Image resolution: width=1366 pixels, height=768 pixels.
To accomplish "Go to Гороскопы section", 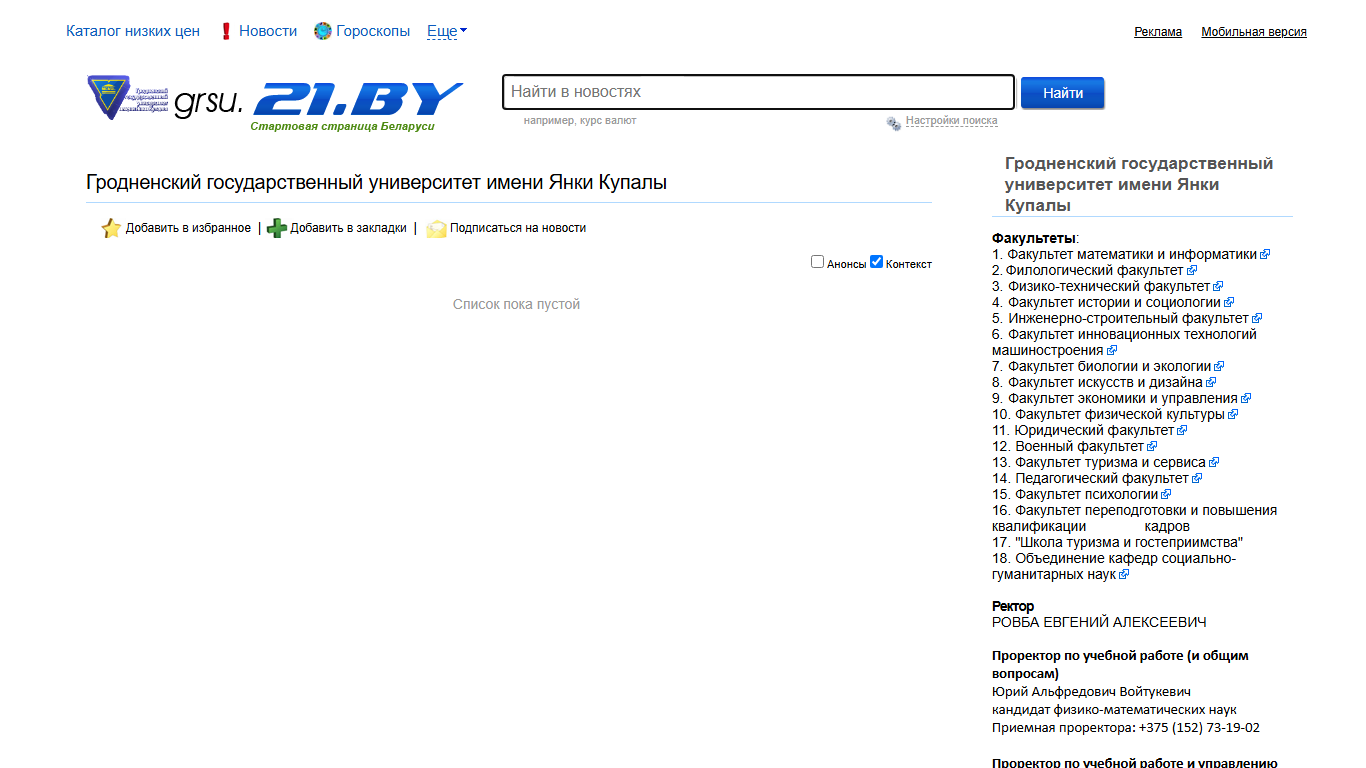I will tap(373, 31).
